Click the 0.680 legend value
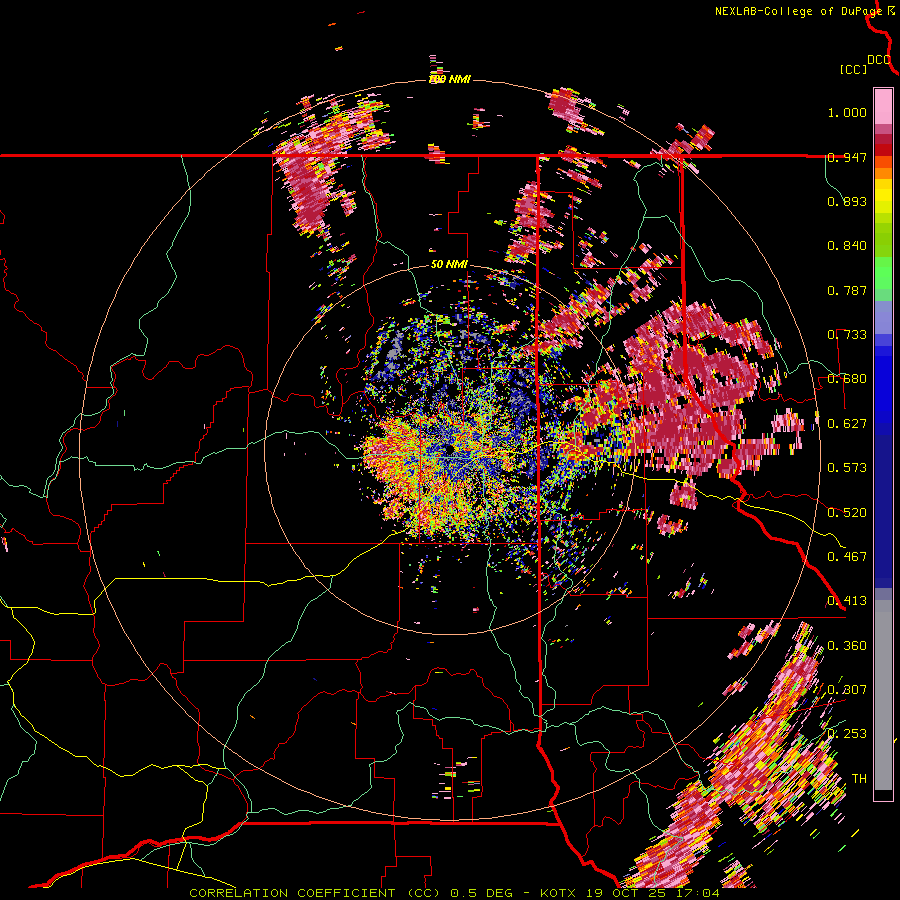This screenshot has height=900, width=900. pyautogui.click(x=847, y=379)
